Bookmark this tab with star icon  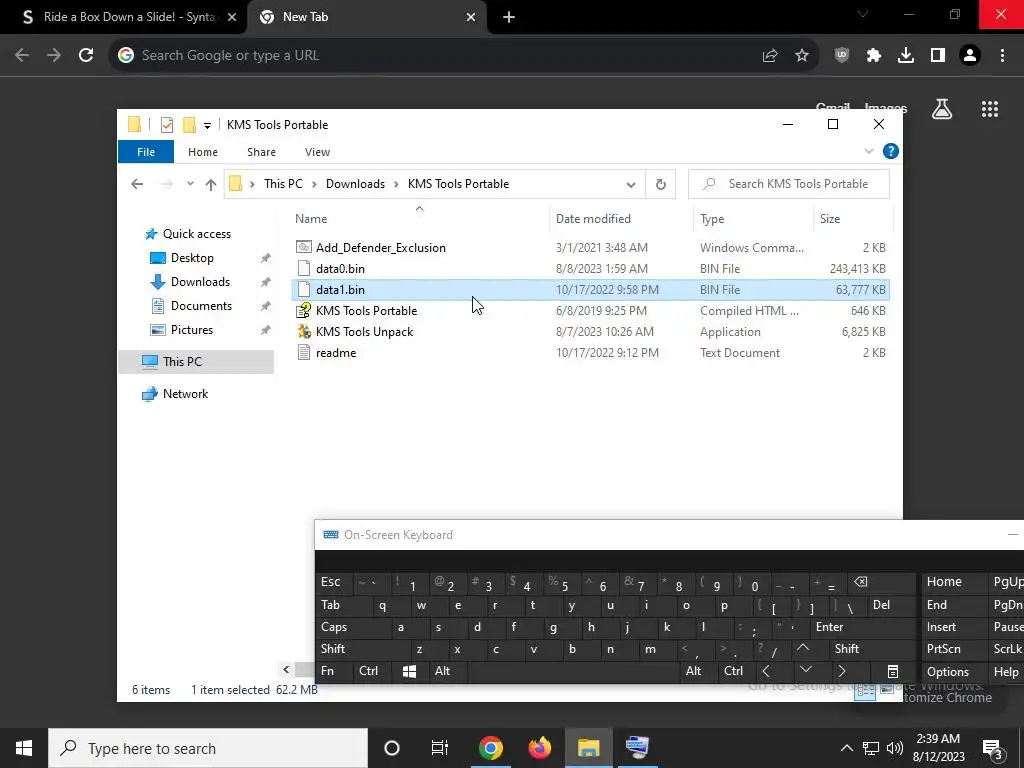click(802, 56)
